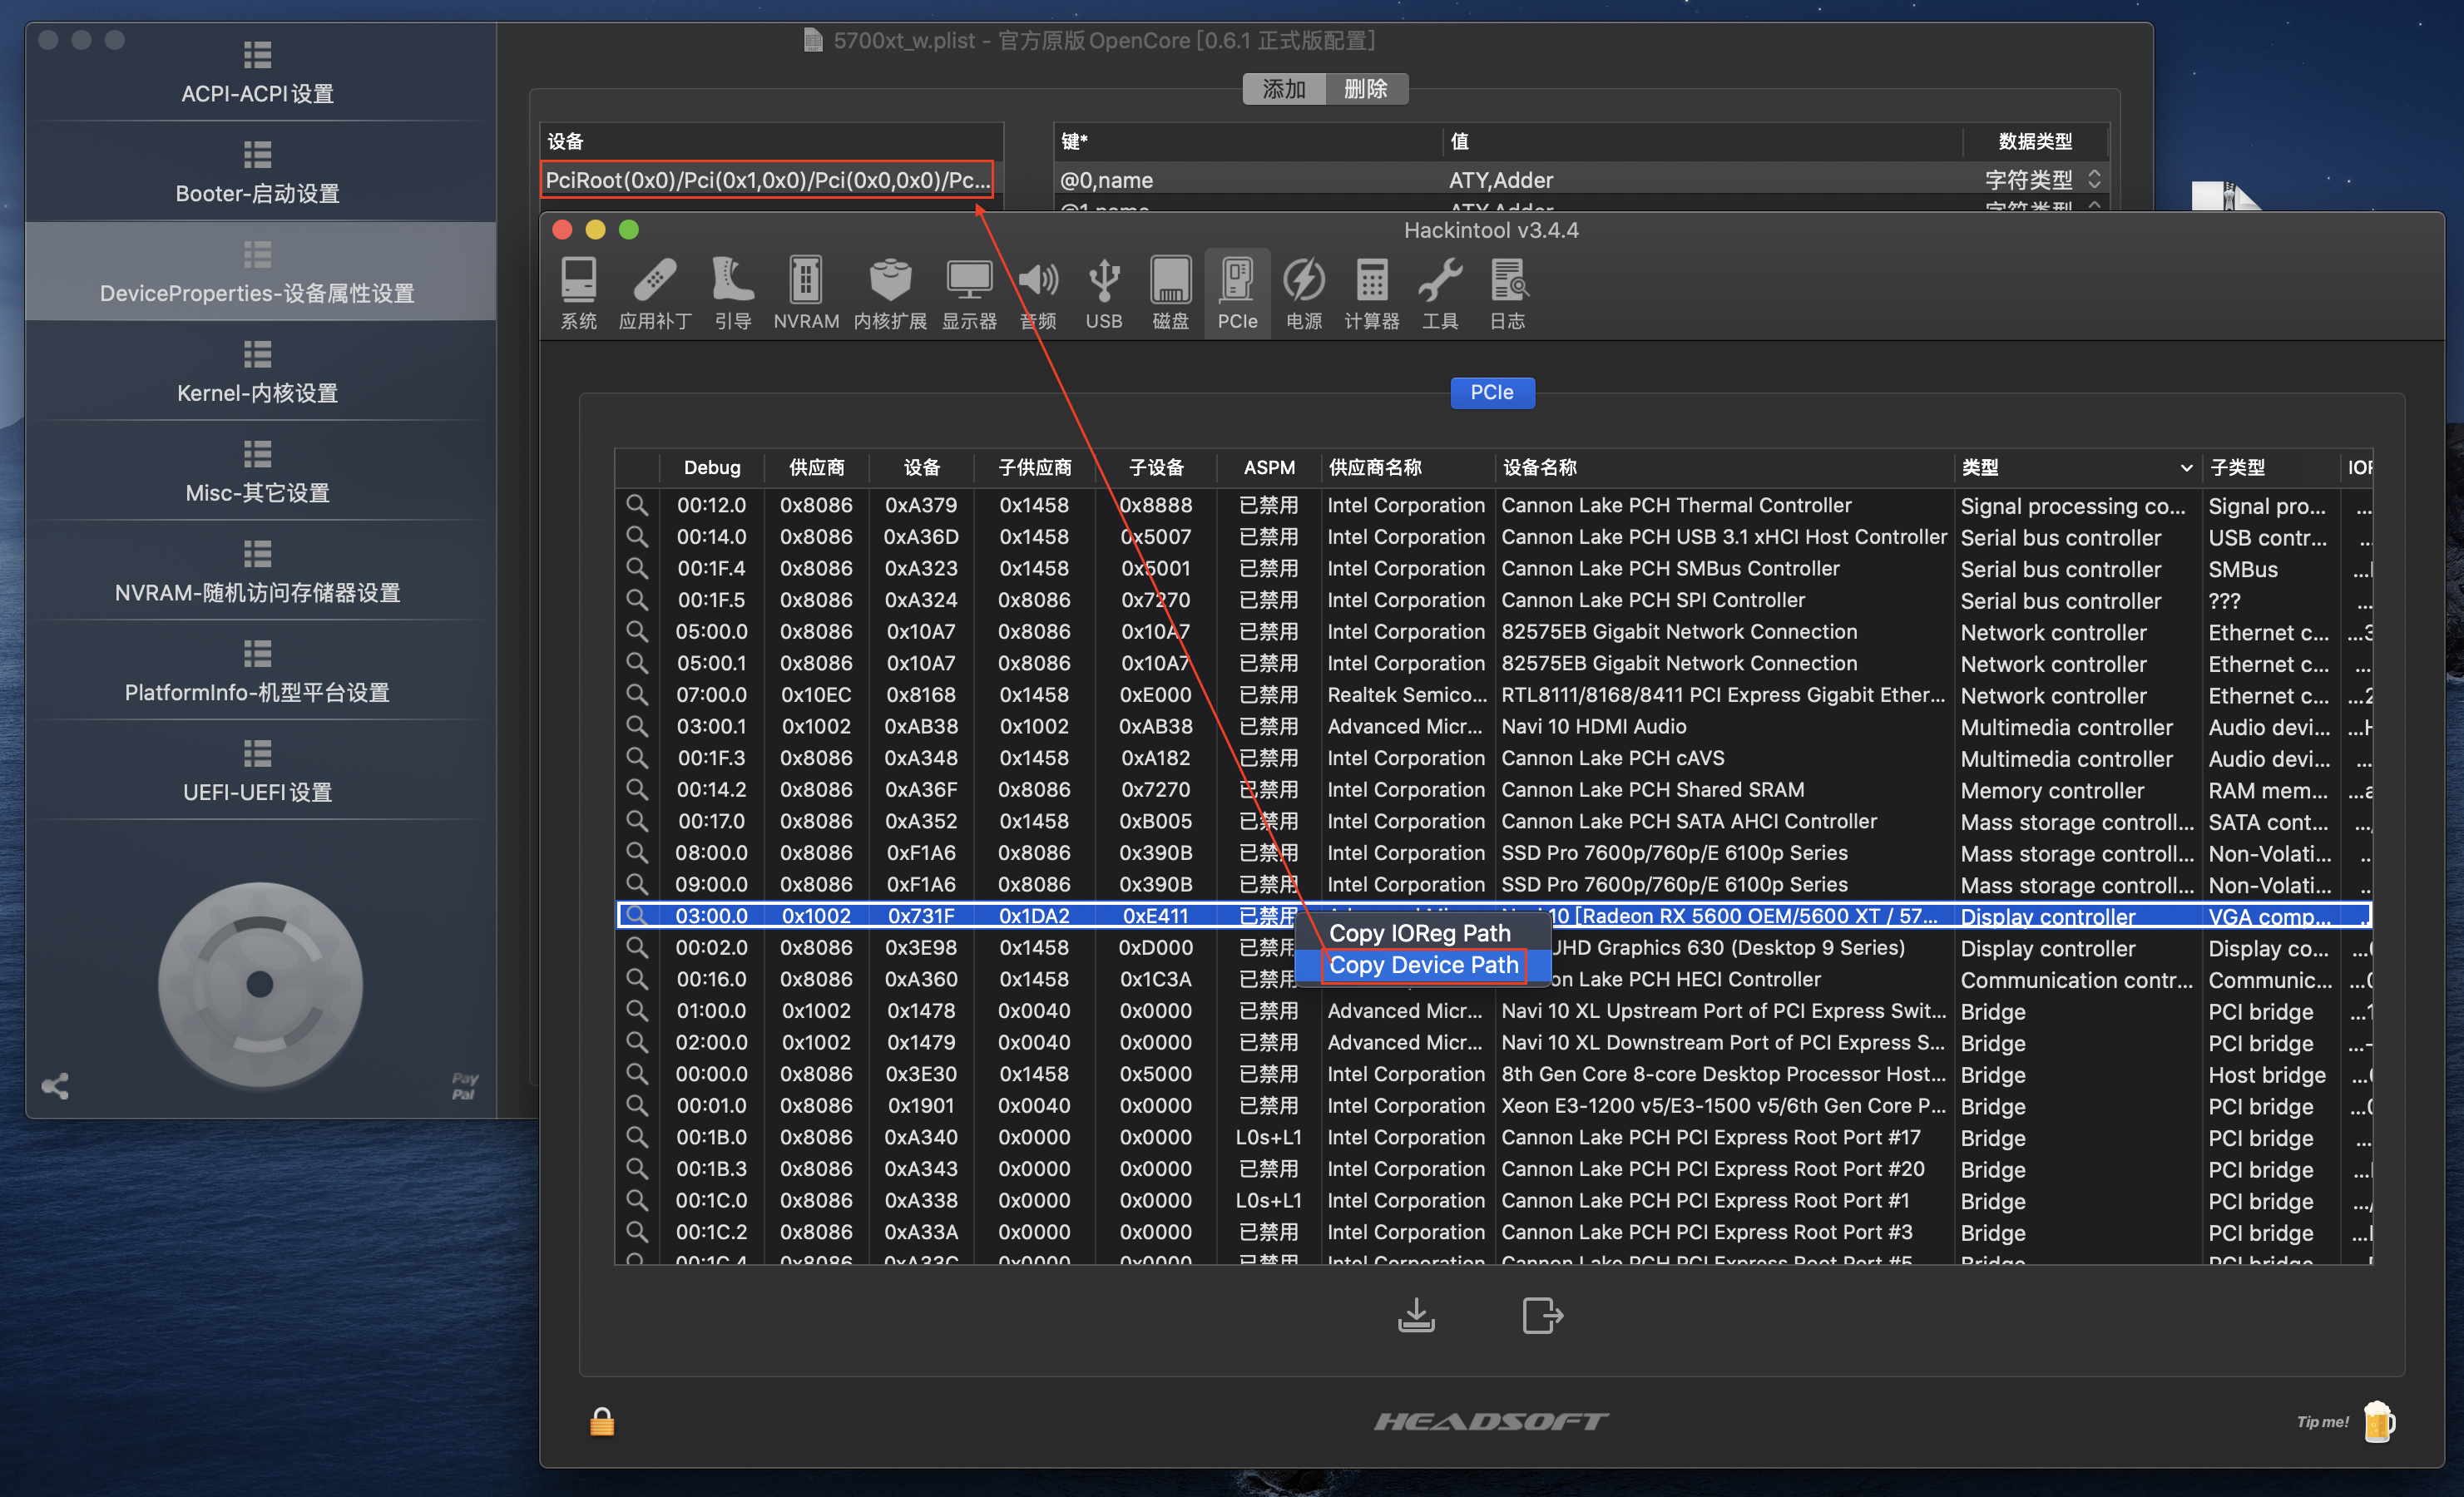Select 8th Gen Core Processor Host bridge row

1494,1073
